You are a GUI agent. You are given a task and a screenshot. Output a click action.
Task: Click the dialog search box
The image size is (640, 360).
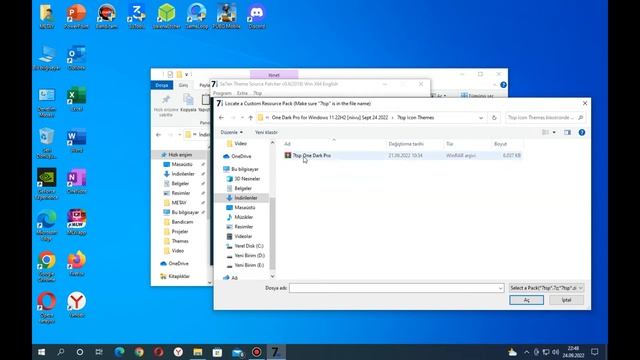point(544,118)
